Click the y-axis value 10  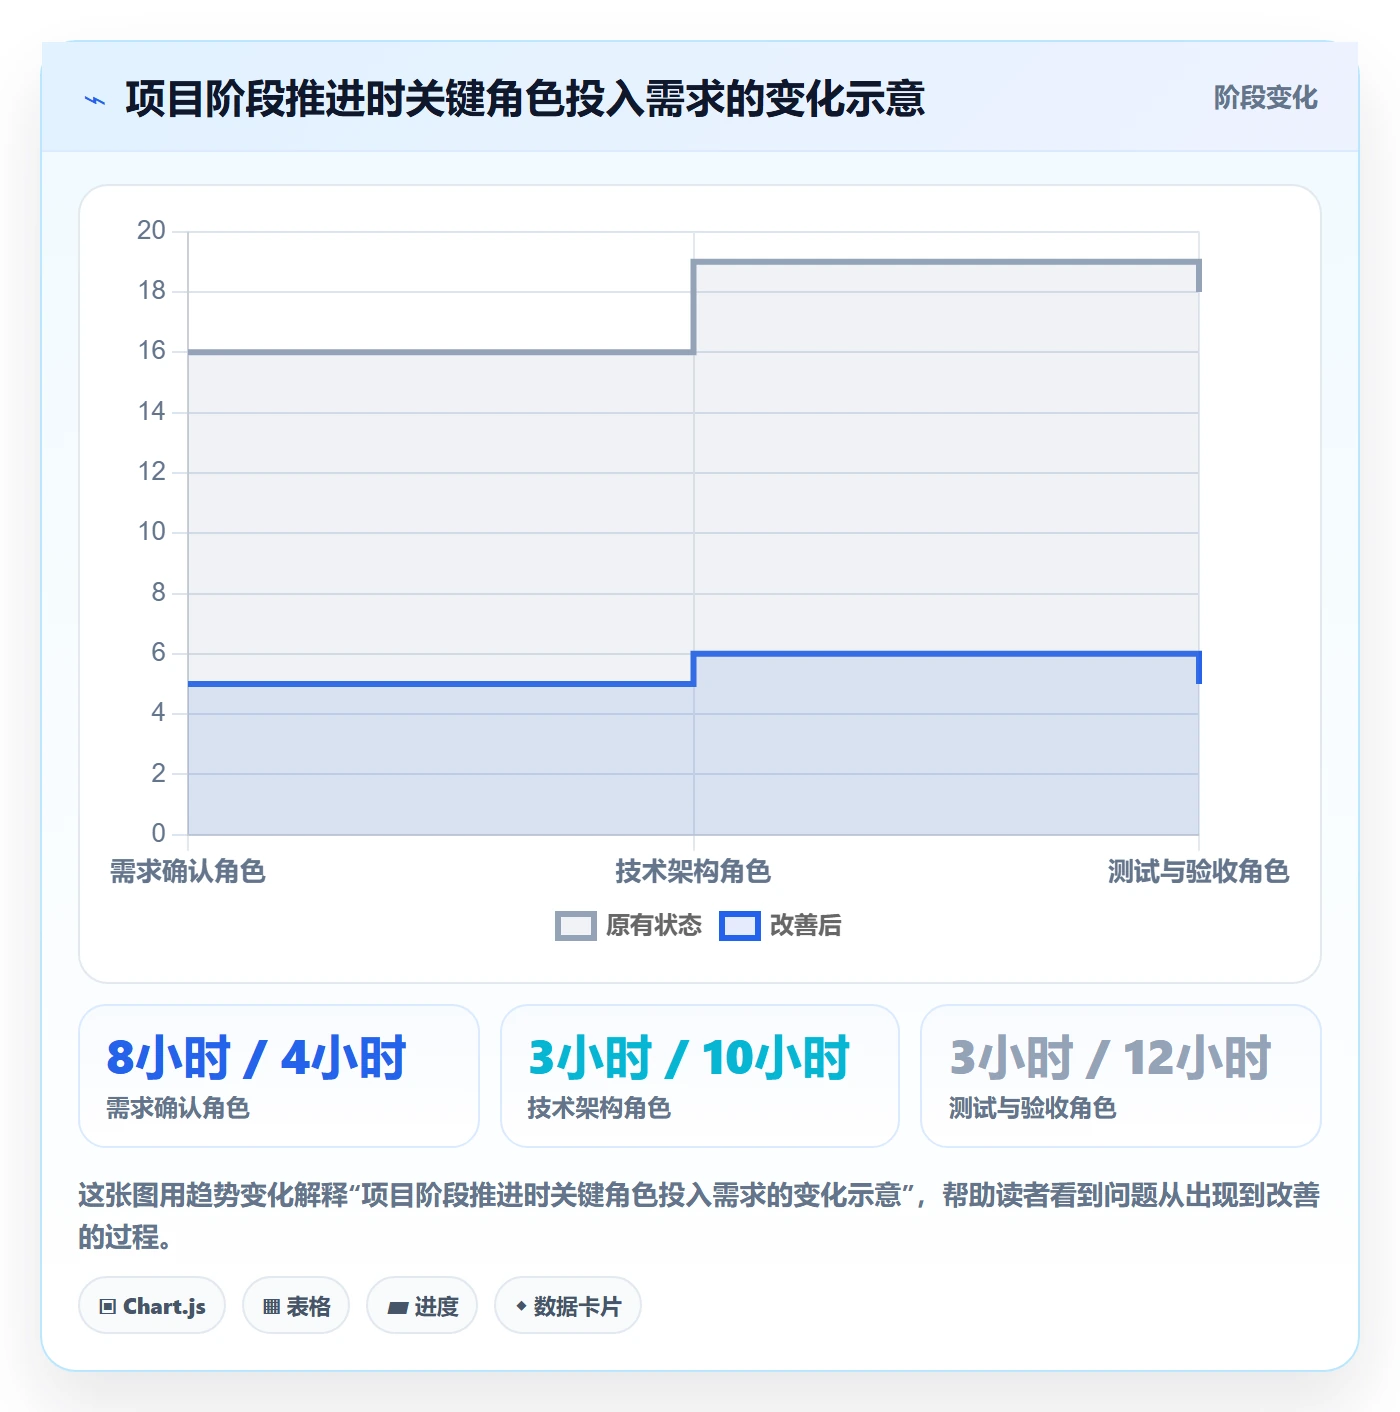coord(151,532)
